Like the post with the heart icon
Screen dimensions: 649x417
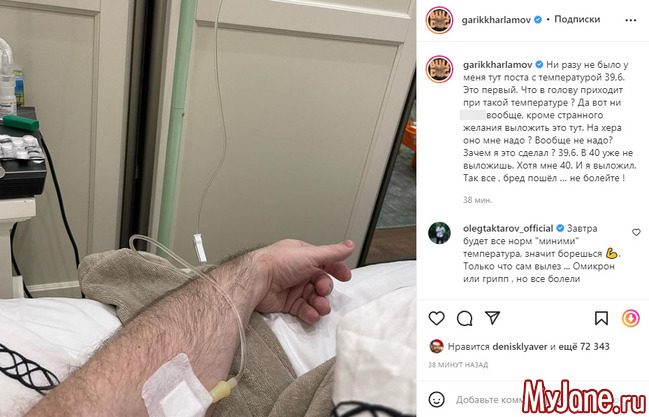pyautogui.click(x=436, y=318)
